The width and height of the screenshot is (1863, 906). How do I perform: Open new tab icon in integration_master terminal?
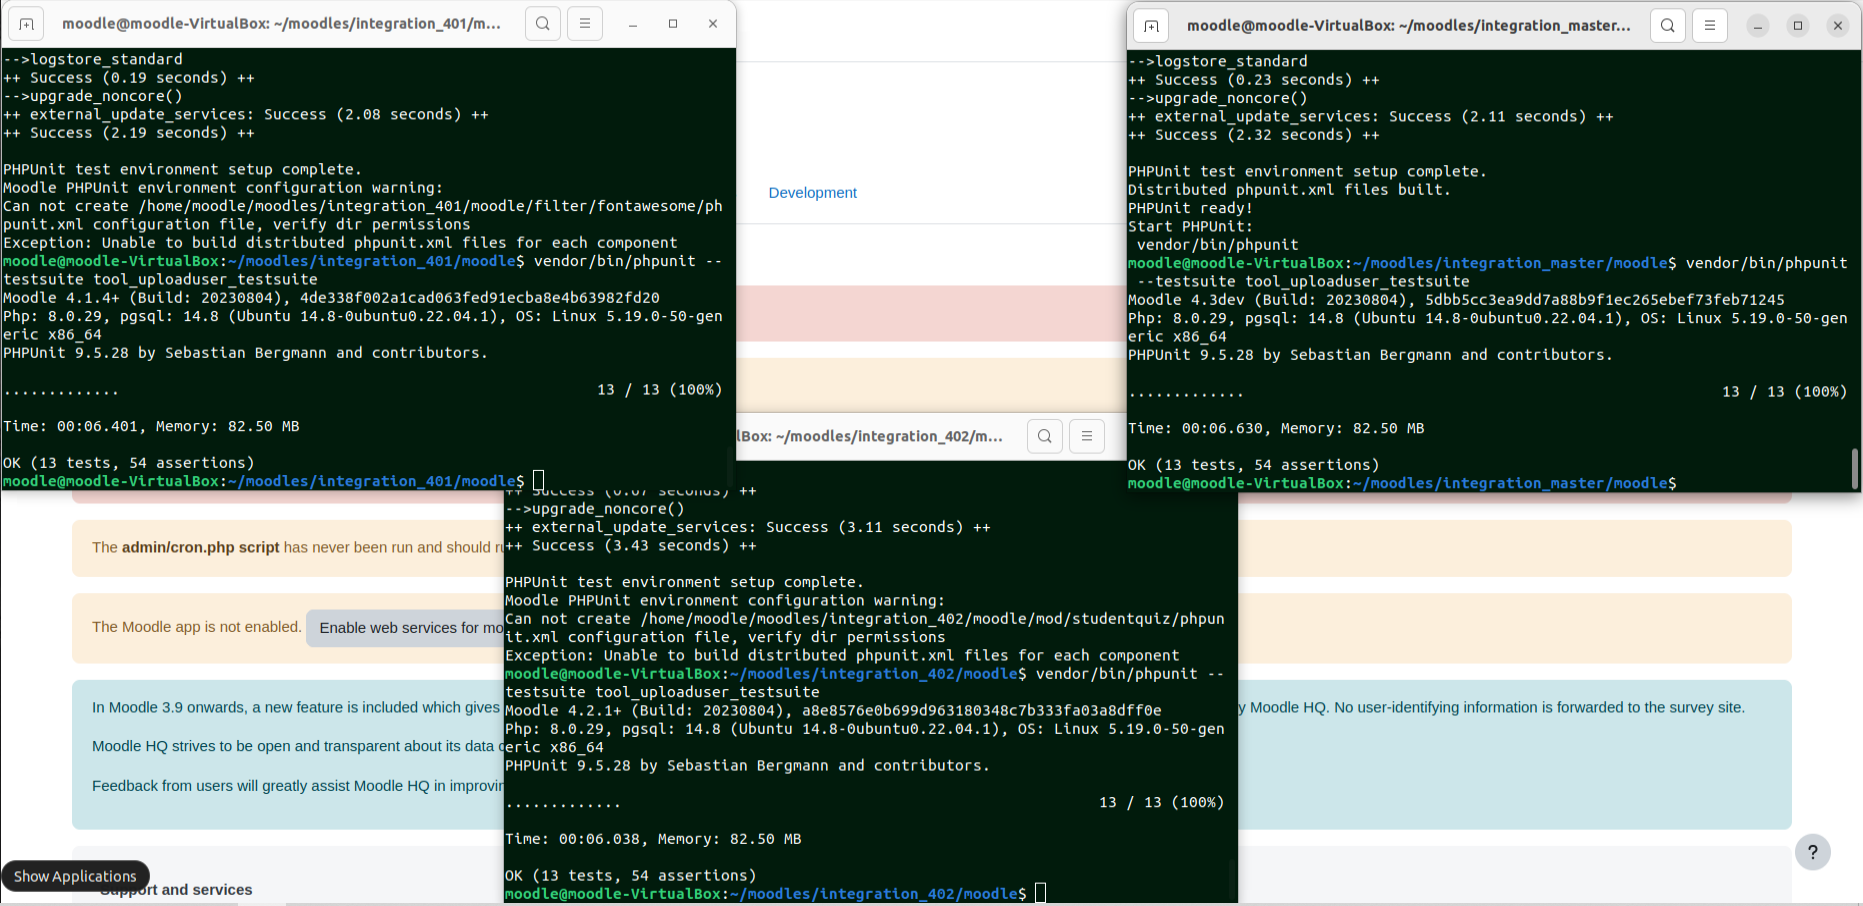pos(1151,26)
